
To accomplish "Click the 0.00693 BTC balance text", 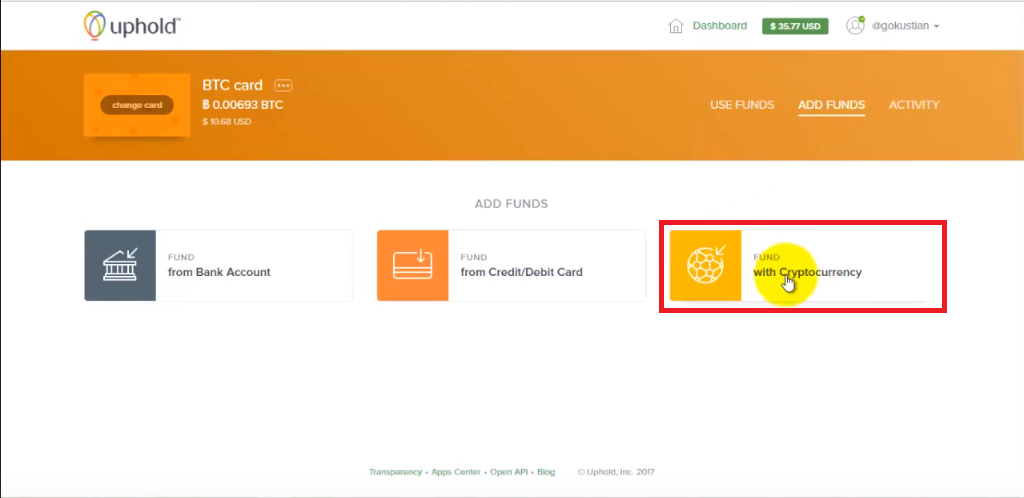I will tap(242, 105).
